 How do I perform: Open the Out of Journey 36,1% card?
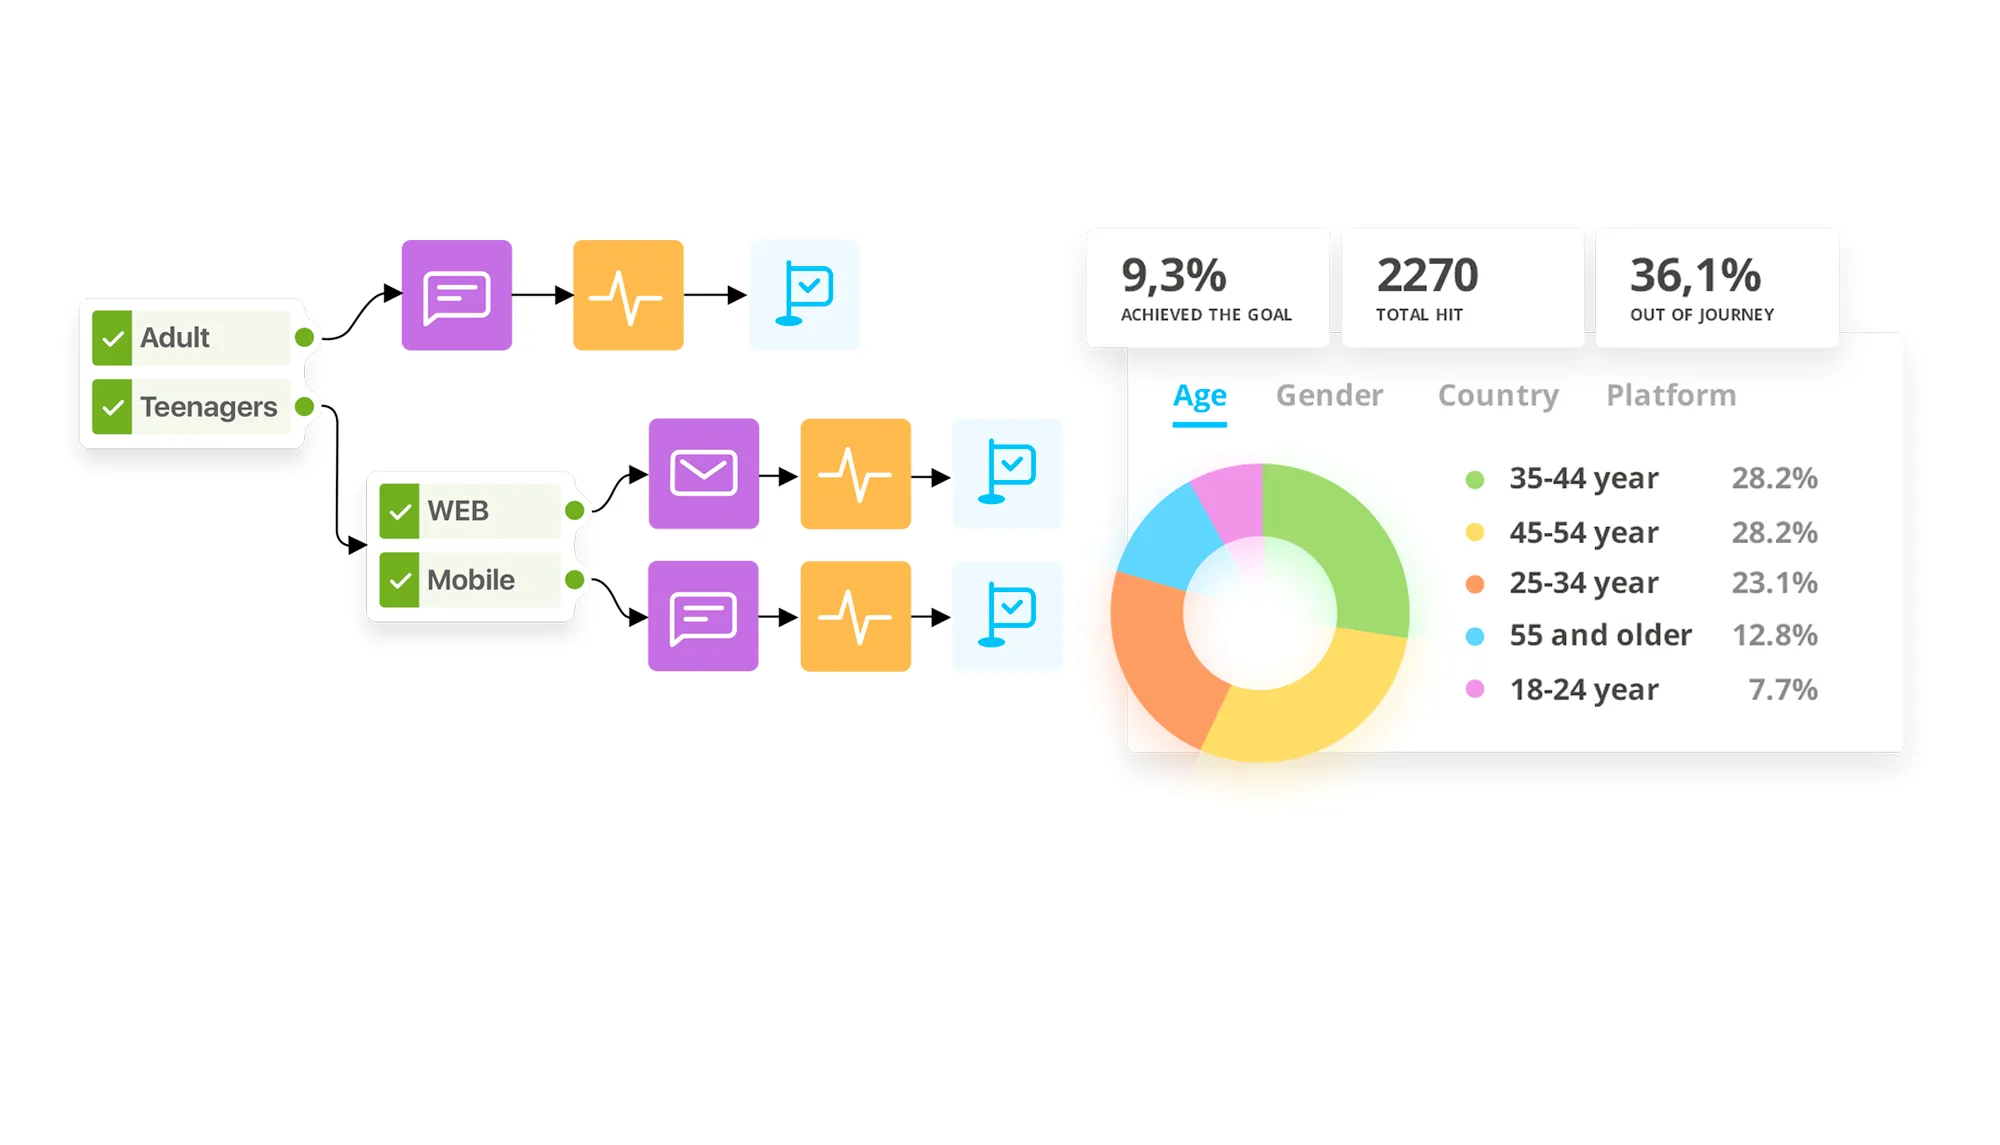click(x=1716, y=288)
